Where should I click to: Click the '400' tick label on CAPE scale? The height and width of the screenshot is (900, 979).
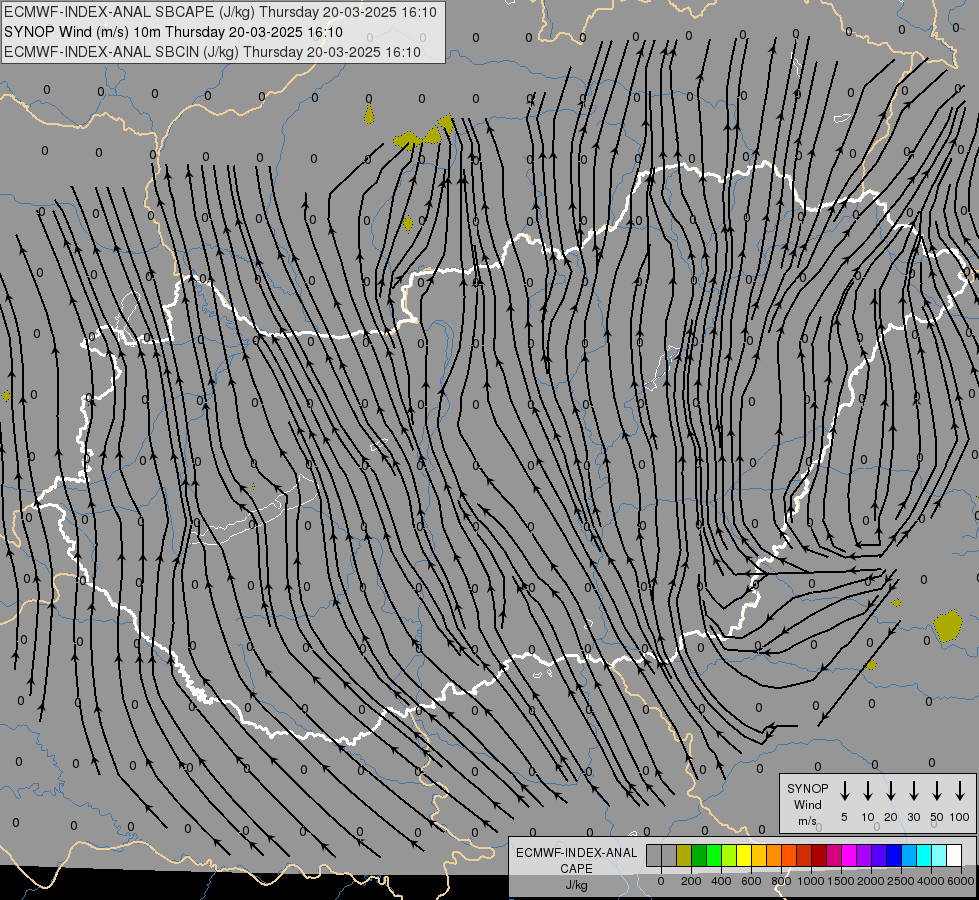tap(721, 881)
